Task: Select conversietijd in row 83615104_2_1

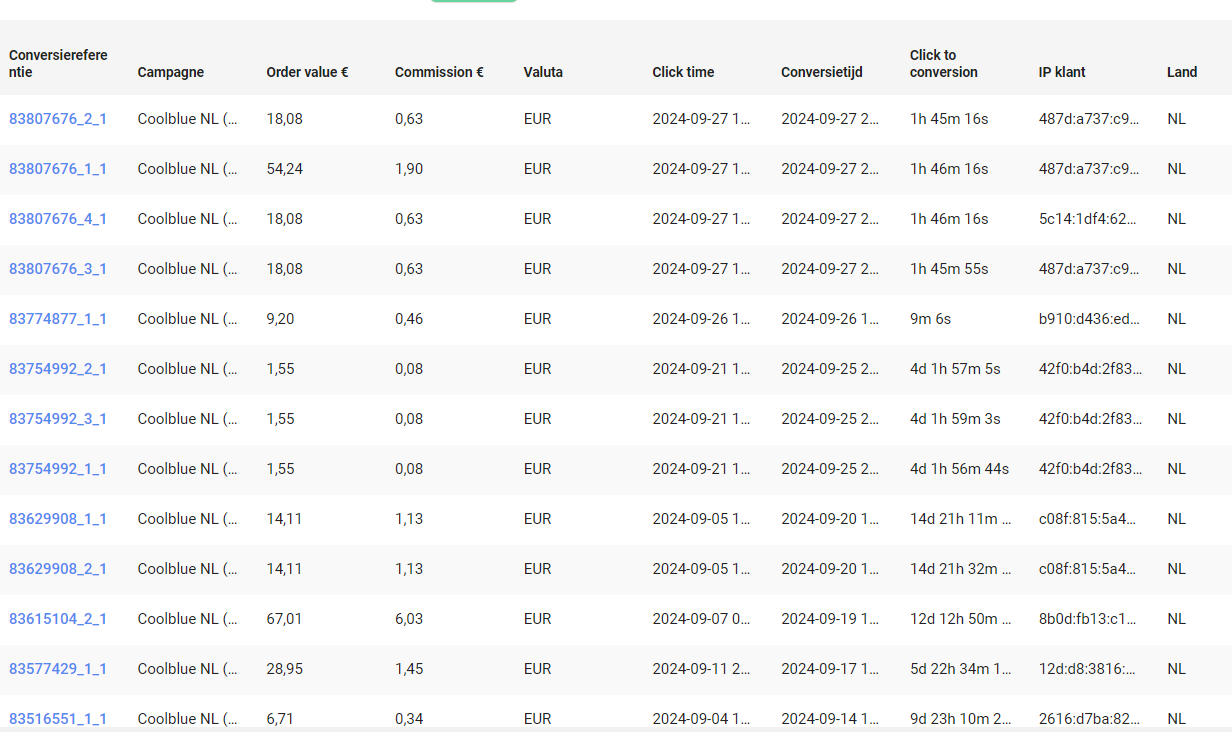Action: pos(830,619)
